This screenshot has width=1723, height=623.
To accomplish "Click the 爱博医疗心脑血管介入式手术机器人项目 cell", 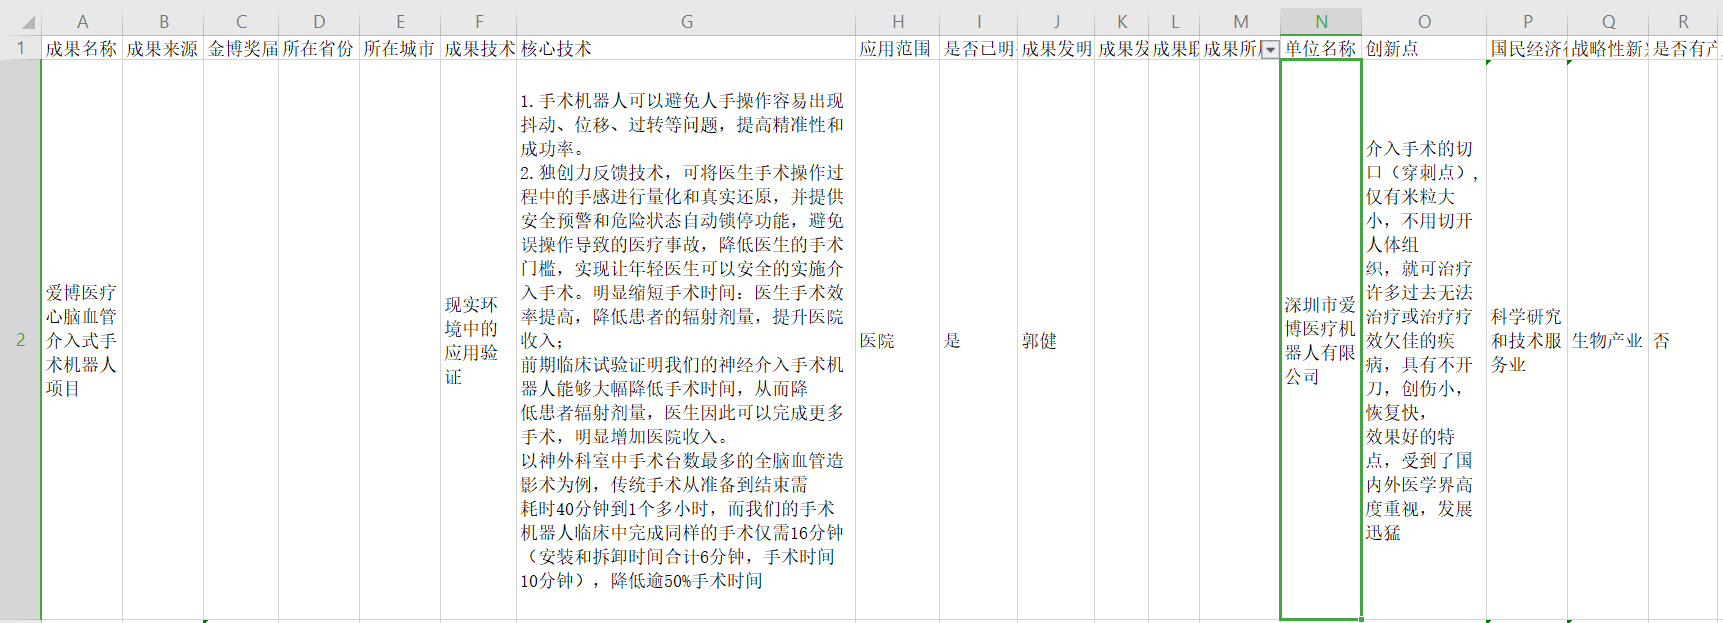I will click(x=82, y=341).
